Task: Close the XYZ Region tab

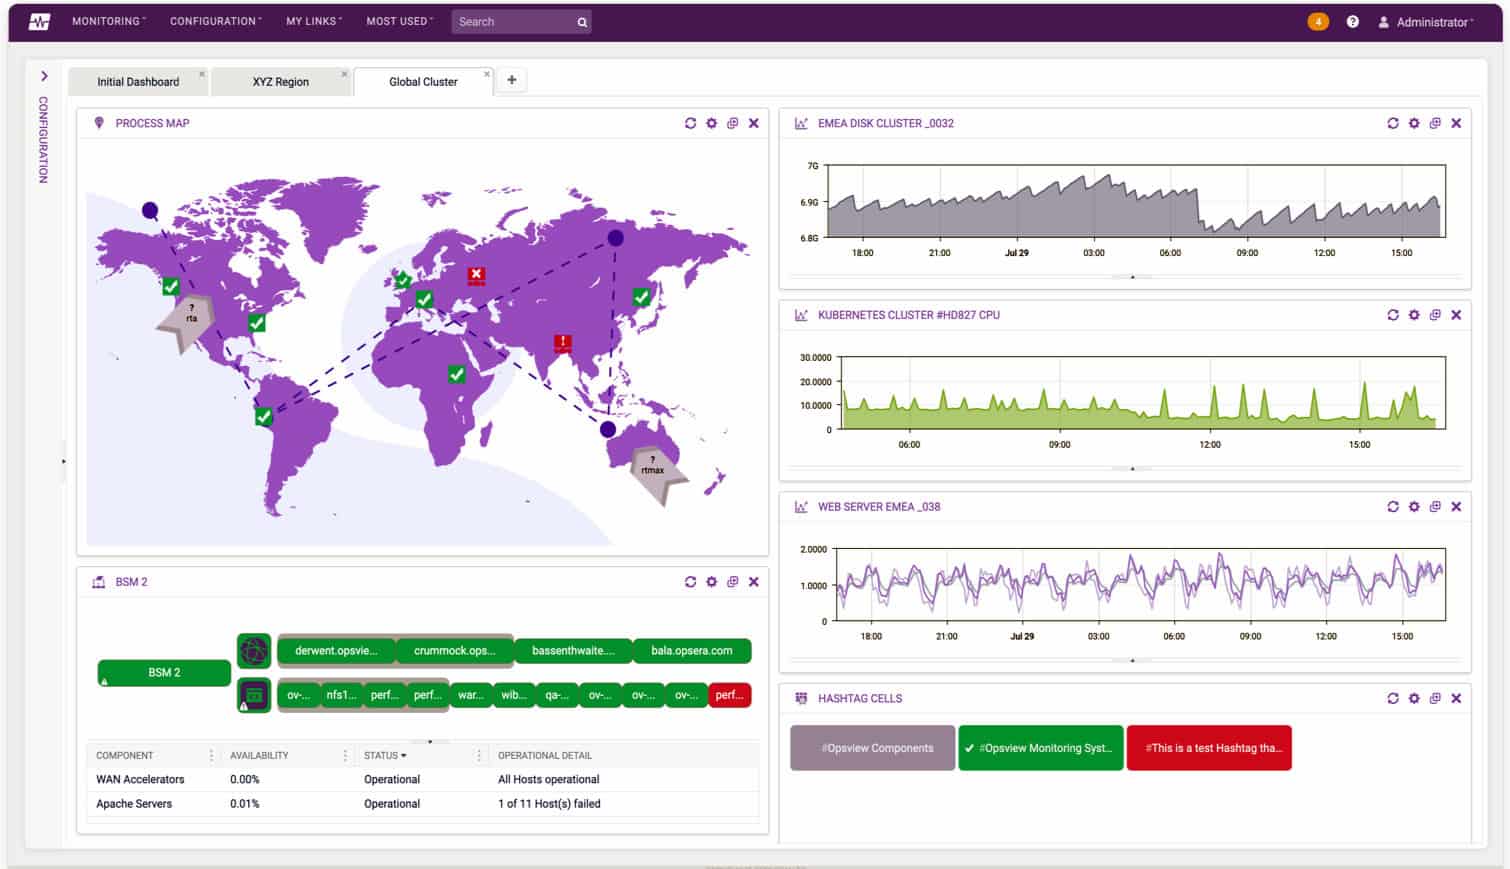Action: [345, 74]
